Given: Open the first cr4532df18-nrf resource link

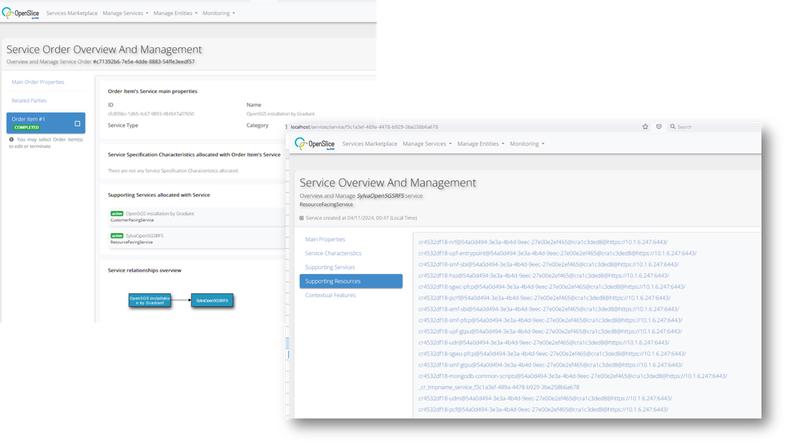Looking at the screenshot, I should tap(552, 240).
